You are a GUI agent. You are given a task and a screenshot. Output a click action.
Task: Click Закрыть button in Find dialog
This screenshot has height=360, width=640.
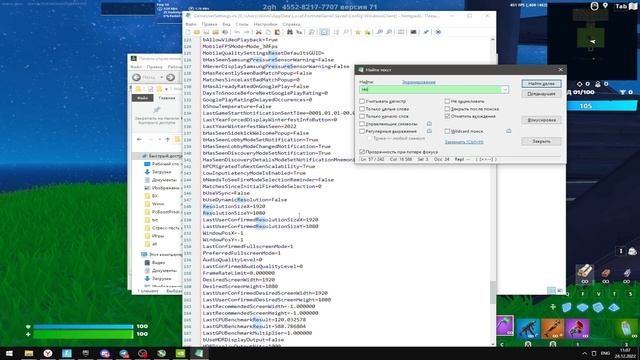click(x=541, y=141)
